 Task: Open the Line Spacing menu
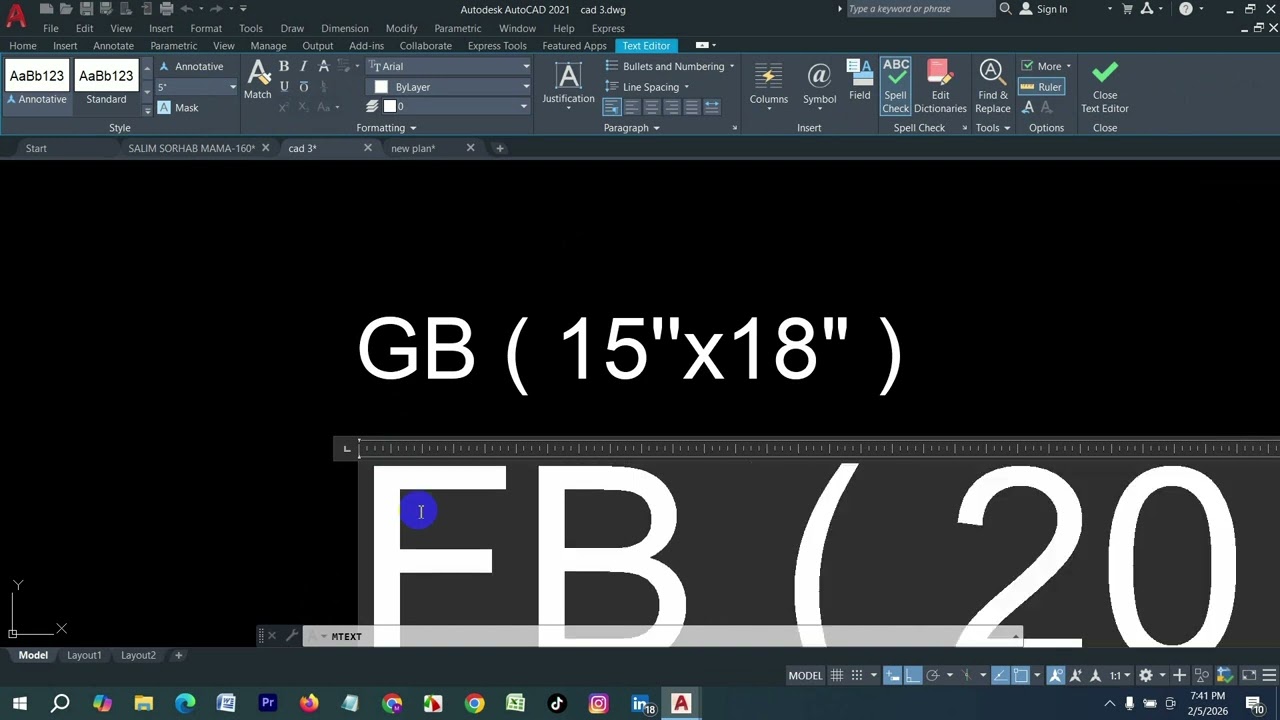647,87
